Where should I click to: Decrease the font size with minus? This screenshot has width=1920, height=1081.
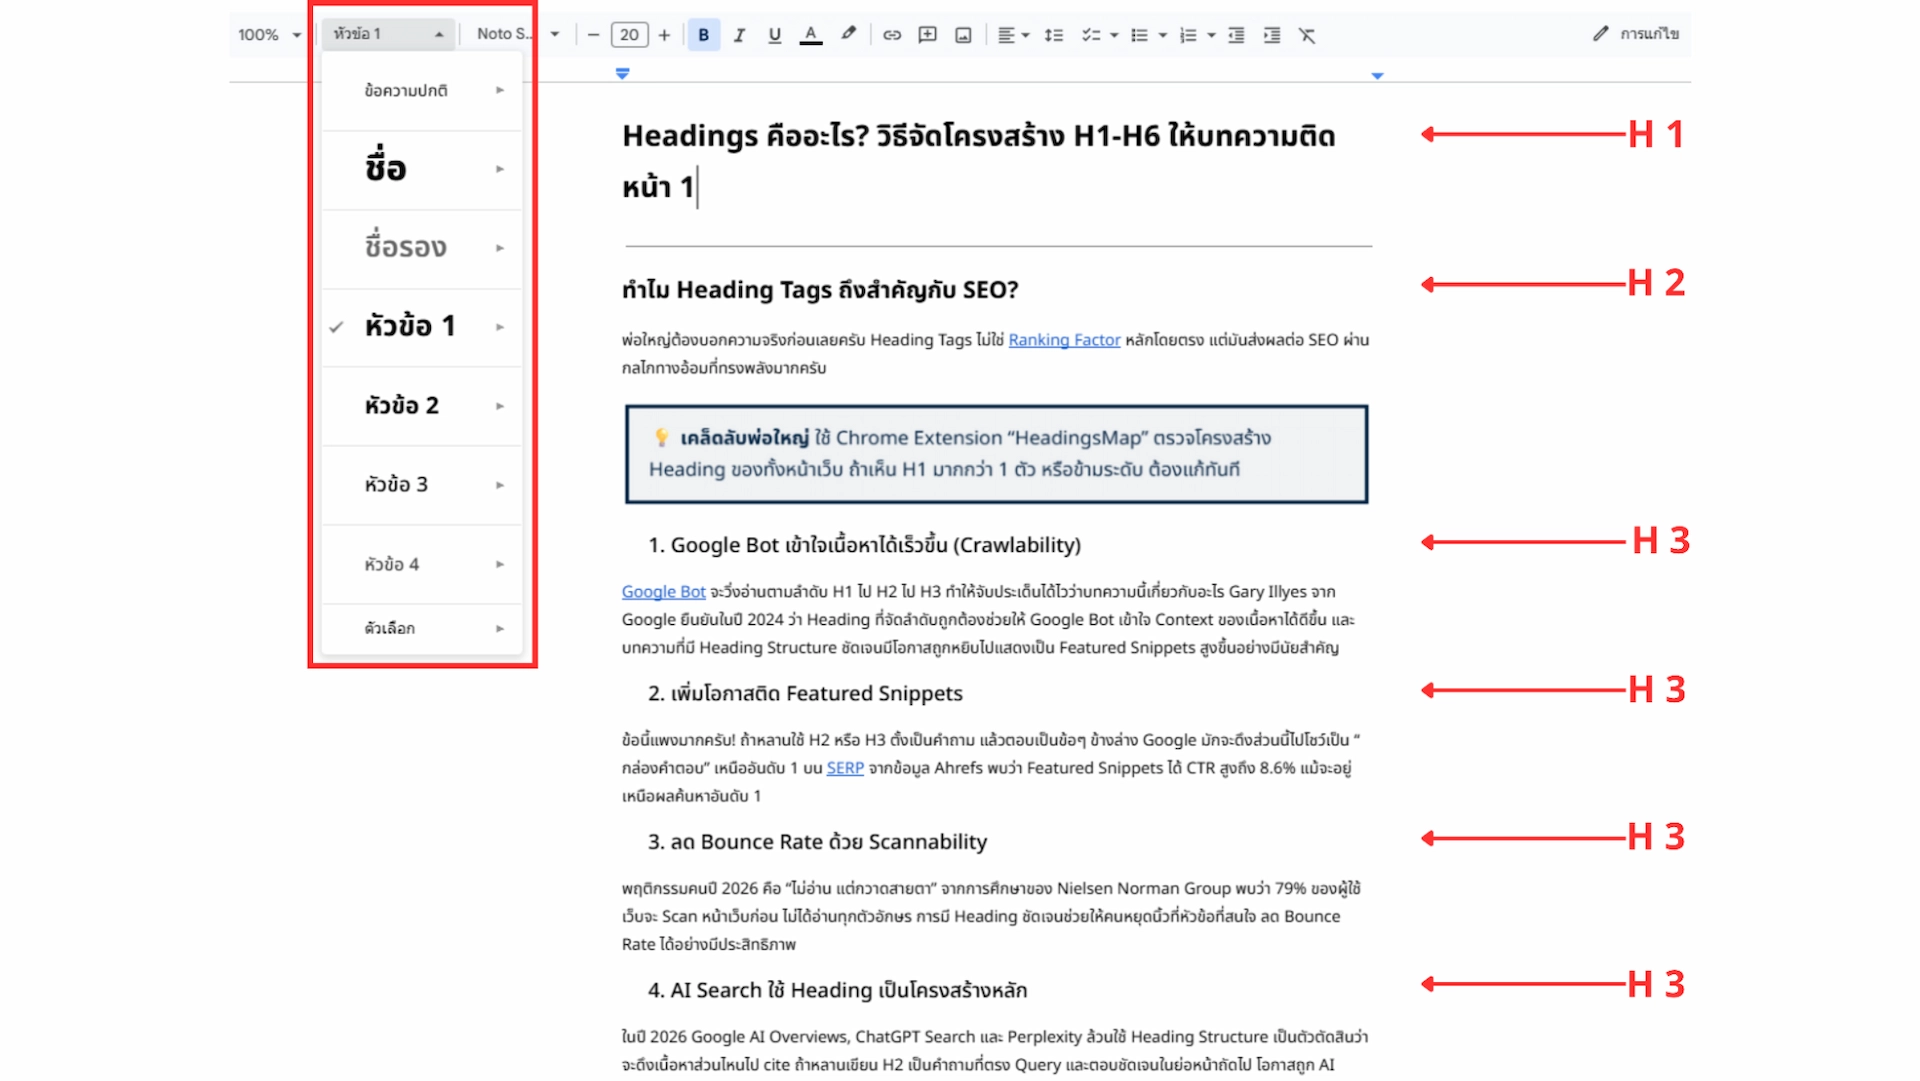(x=593, y=35)
